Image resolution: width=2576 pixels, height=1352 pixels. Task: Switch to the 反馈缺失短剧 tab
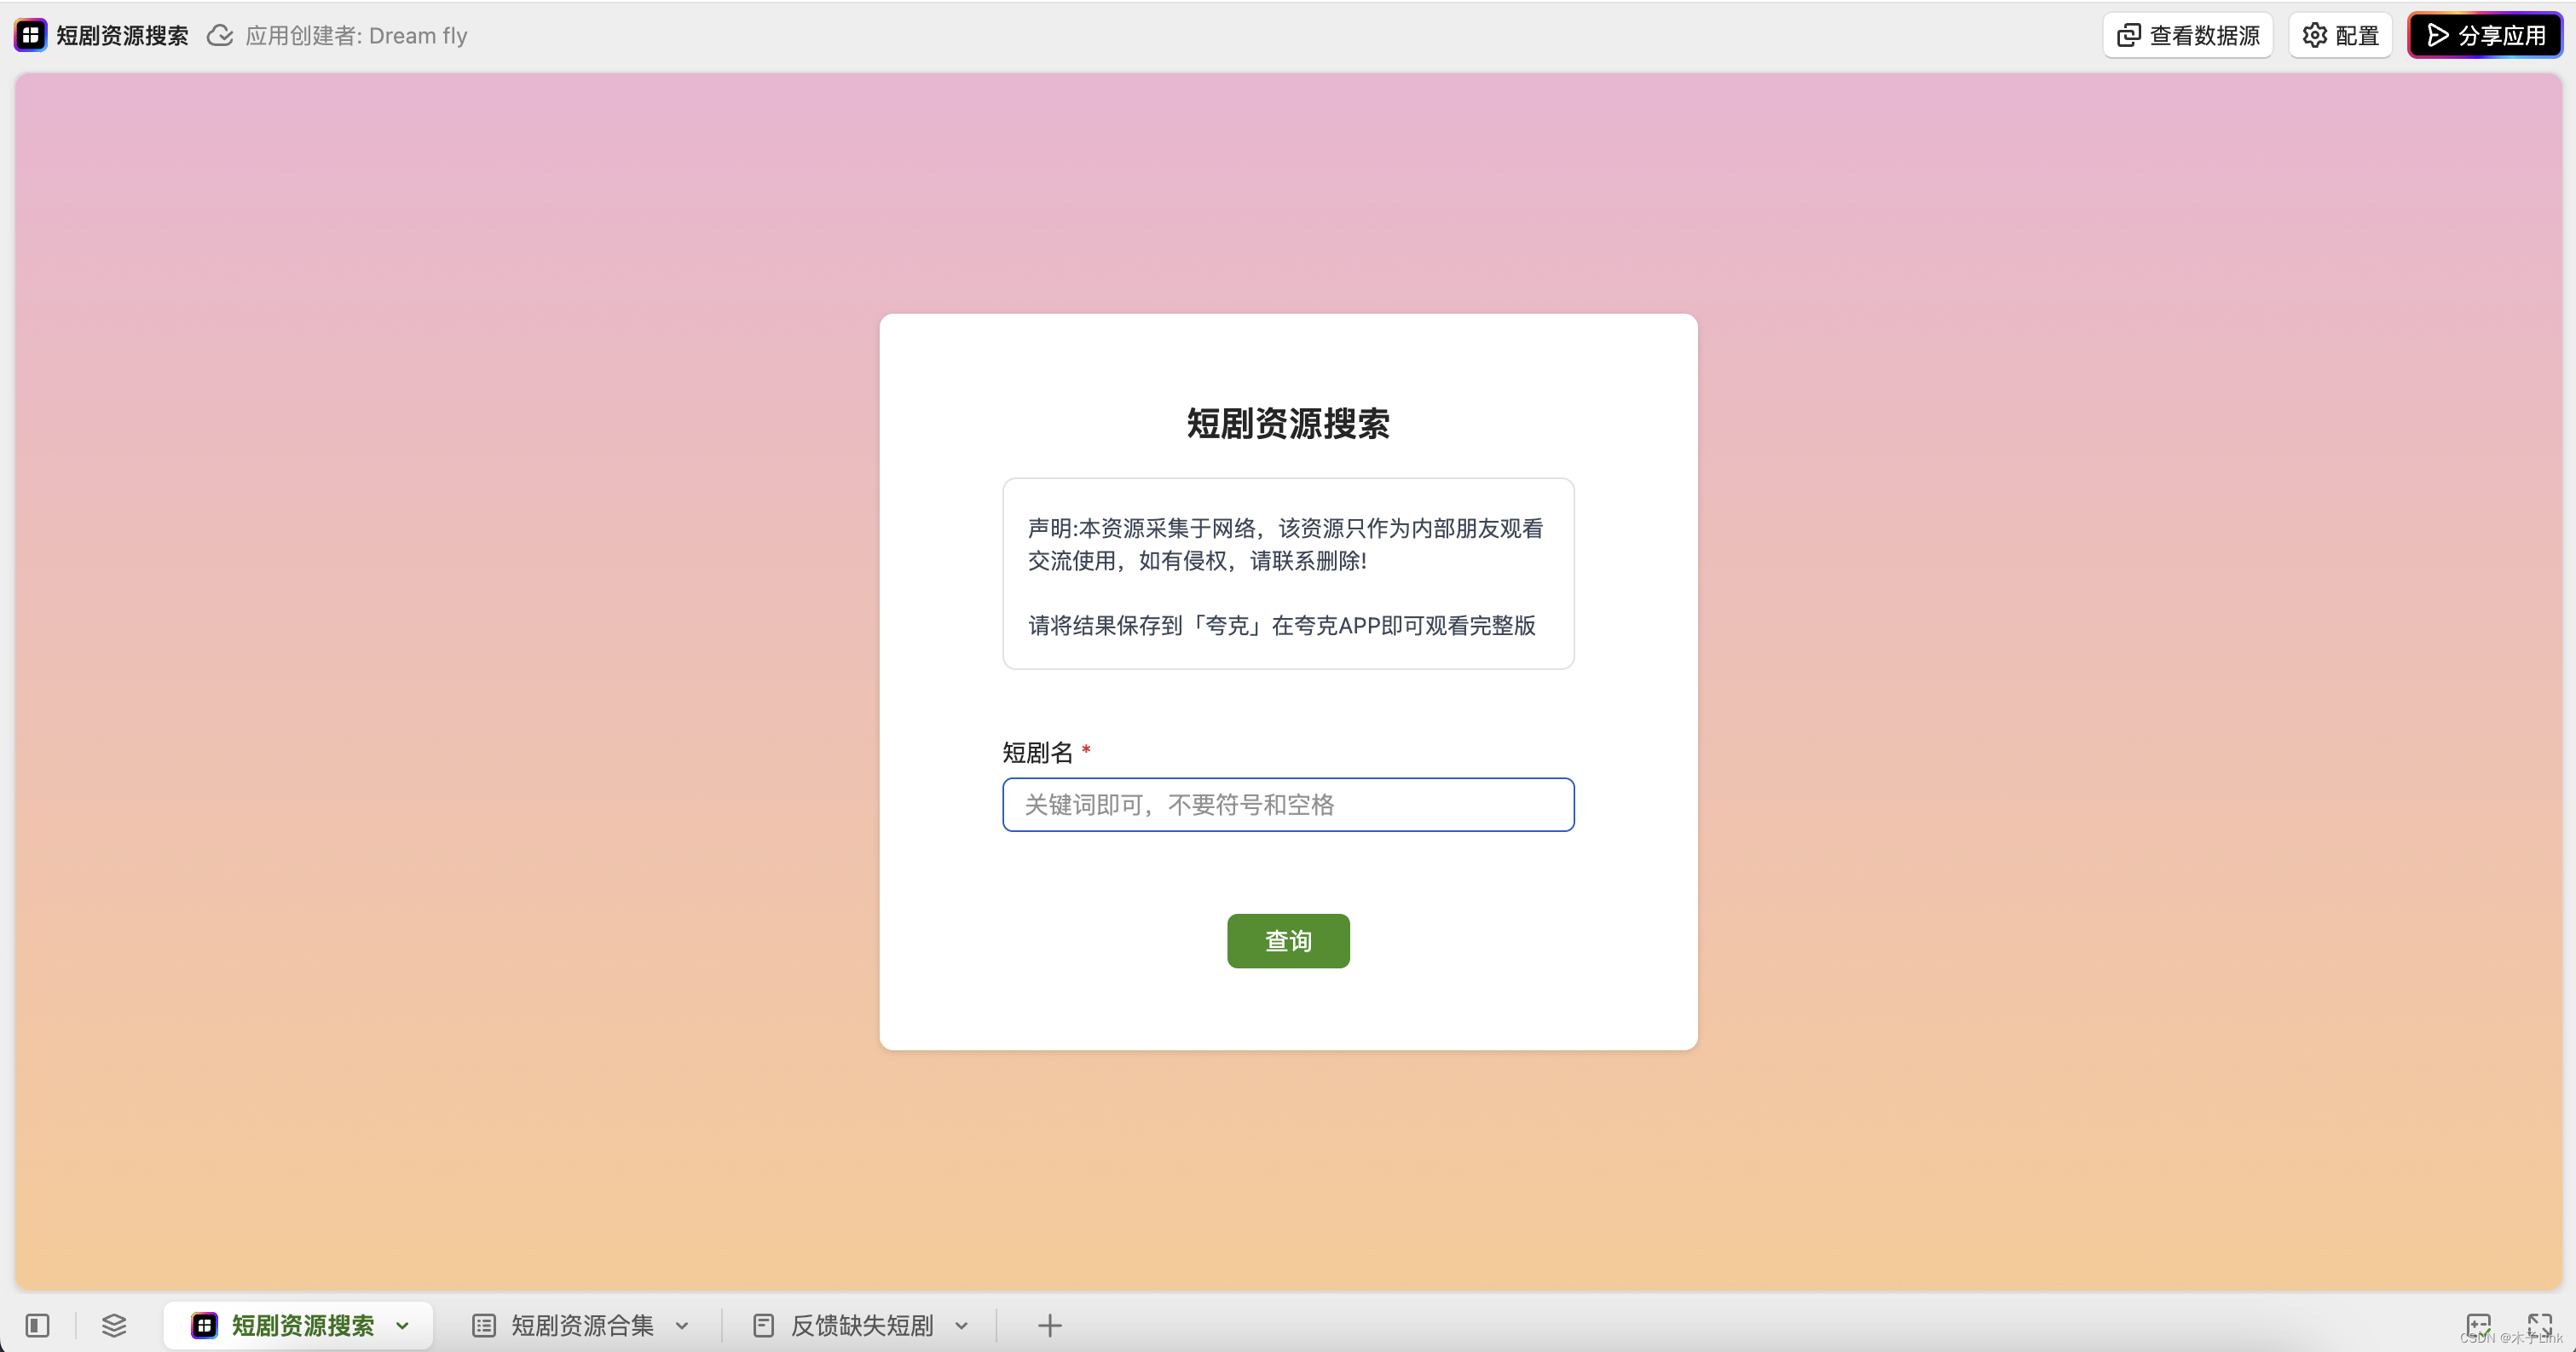(x=861, y=1325)
